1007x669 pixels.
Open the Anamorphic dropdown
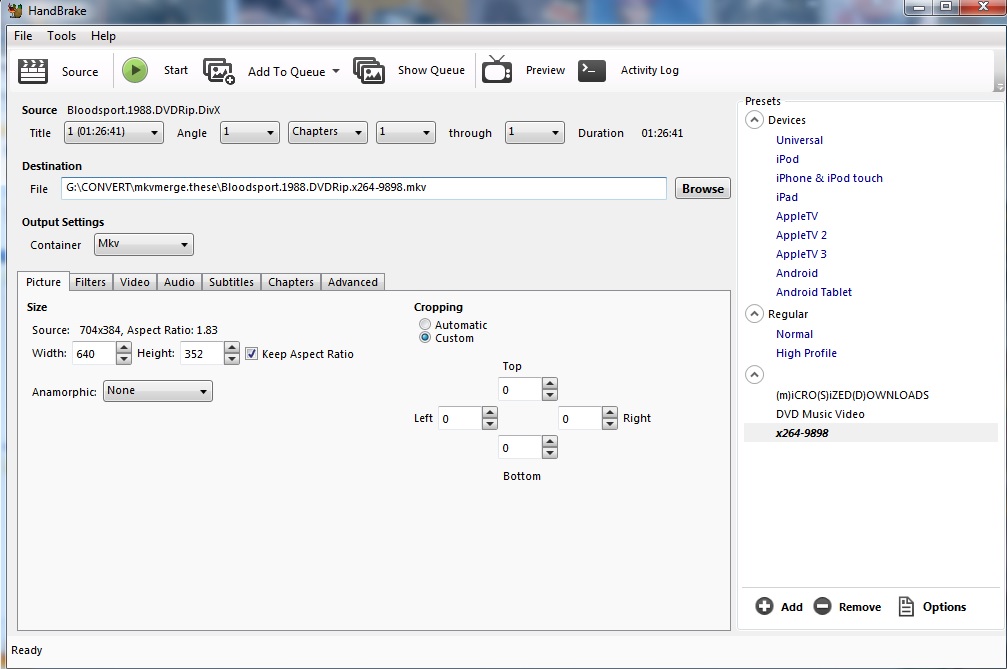[158, 391]
